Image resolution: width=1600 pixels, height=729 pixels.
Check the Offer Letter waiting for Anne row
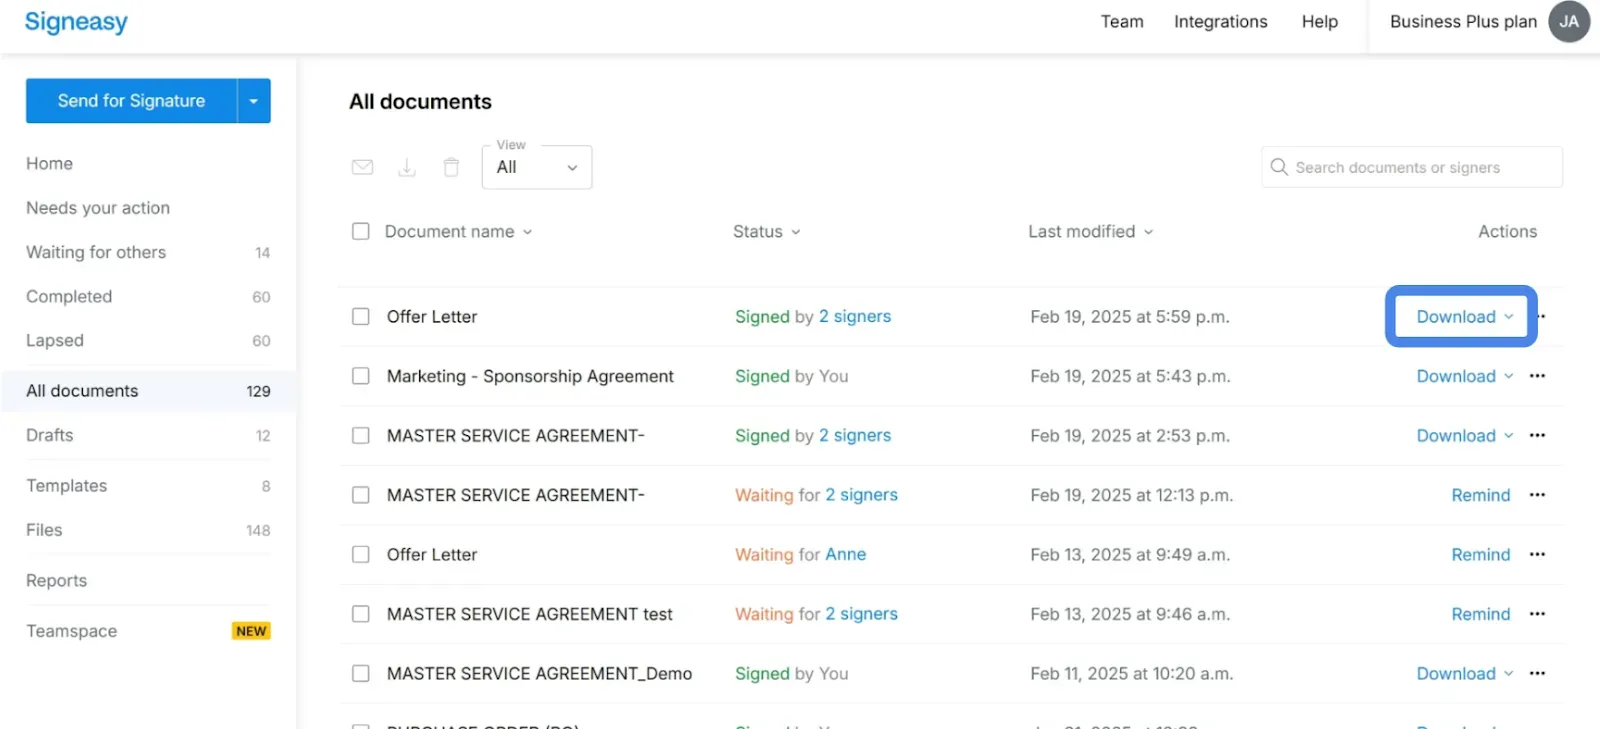point(361,554)
